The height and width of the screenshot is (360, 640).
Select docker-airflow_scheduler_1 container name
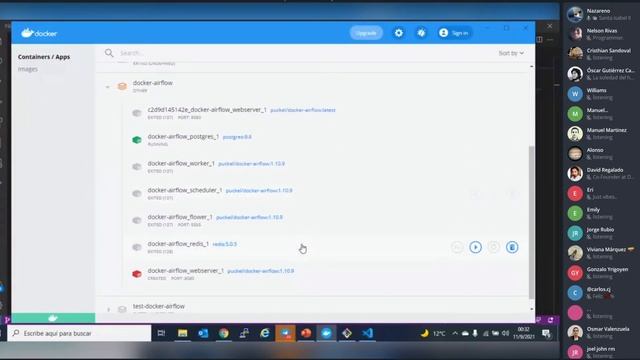185,190
